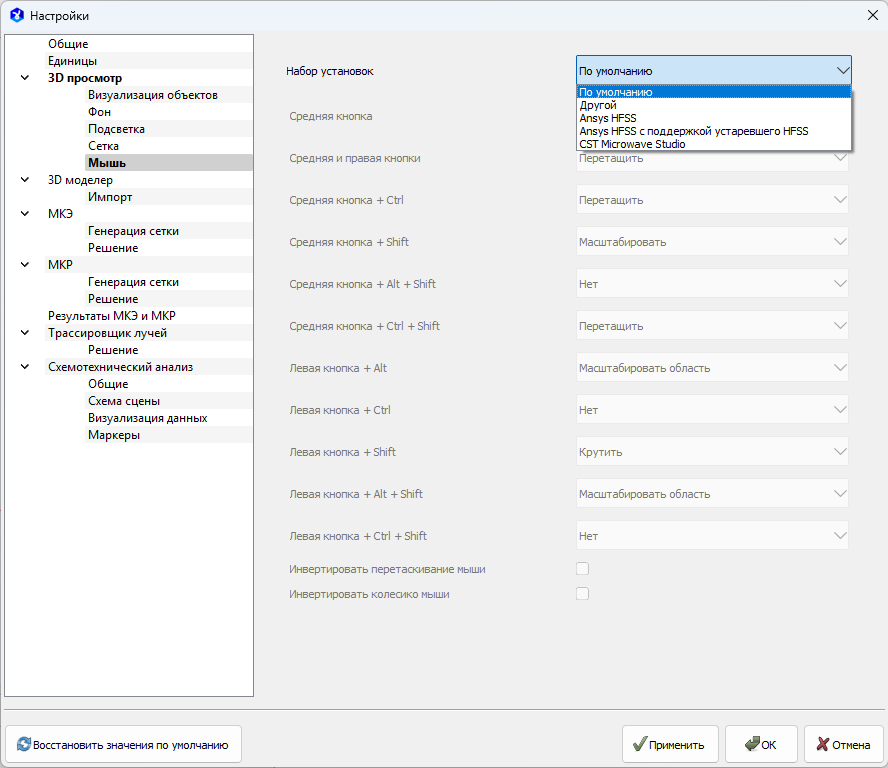Screen dimensions: 888x768
Task: Click the green checkmark icon on Применить
Action: pos(639,744)
